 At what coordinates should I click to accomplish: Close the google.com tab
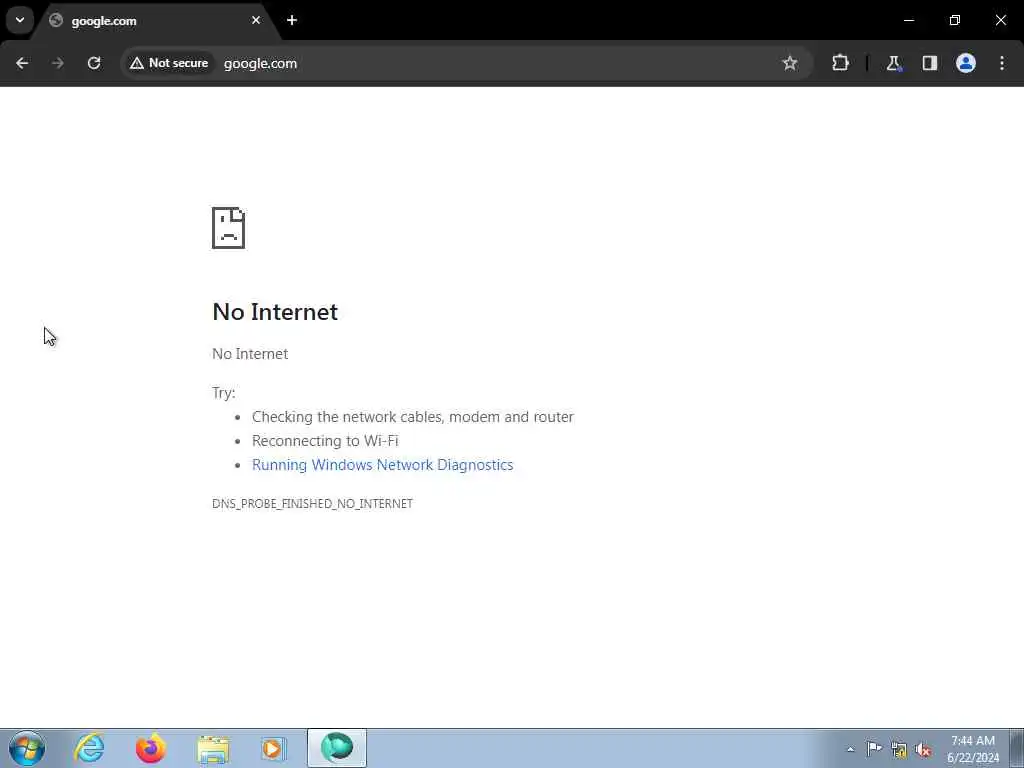pyautogui.click(x=256, y=20)
